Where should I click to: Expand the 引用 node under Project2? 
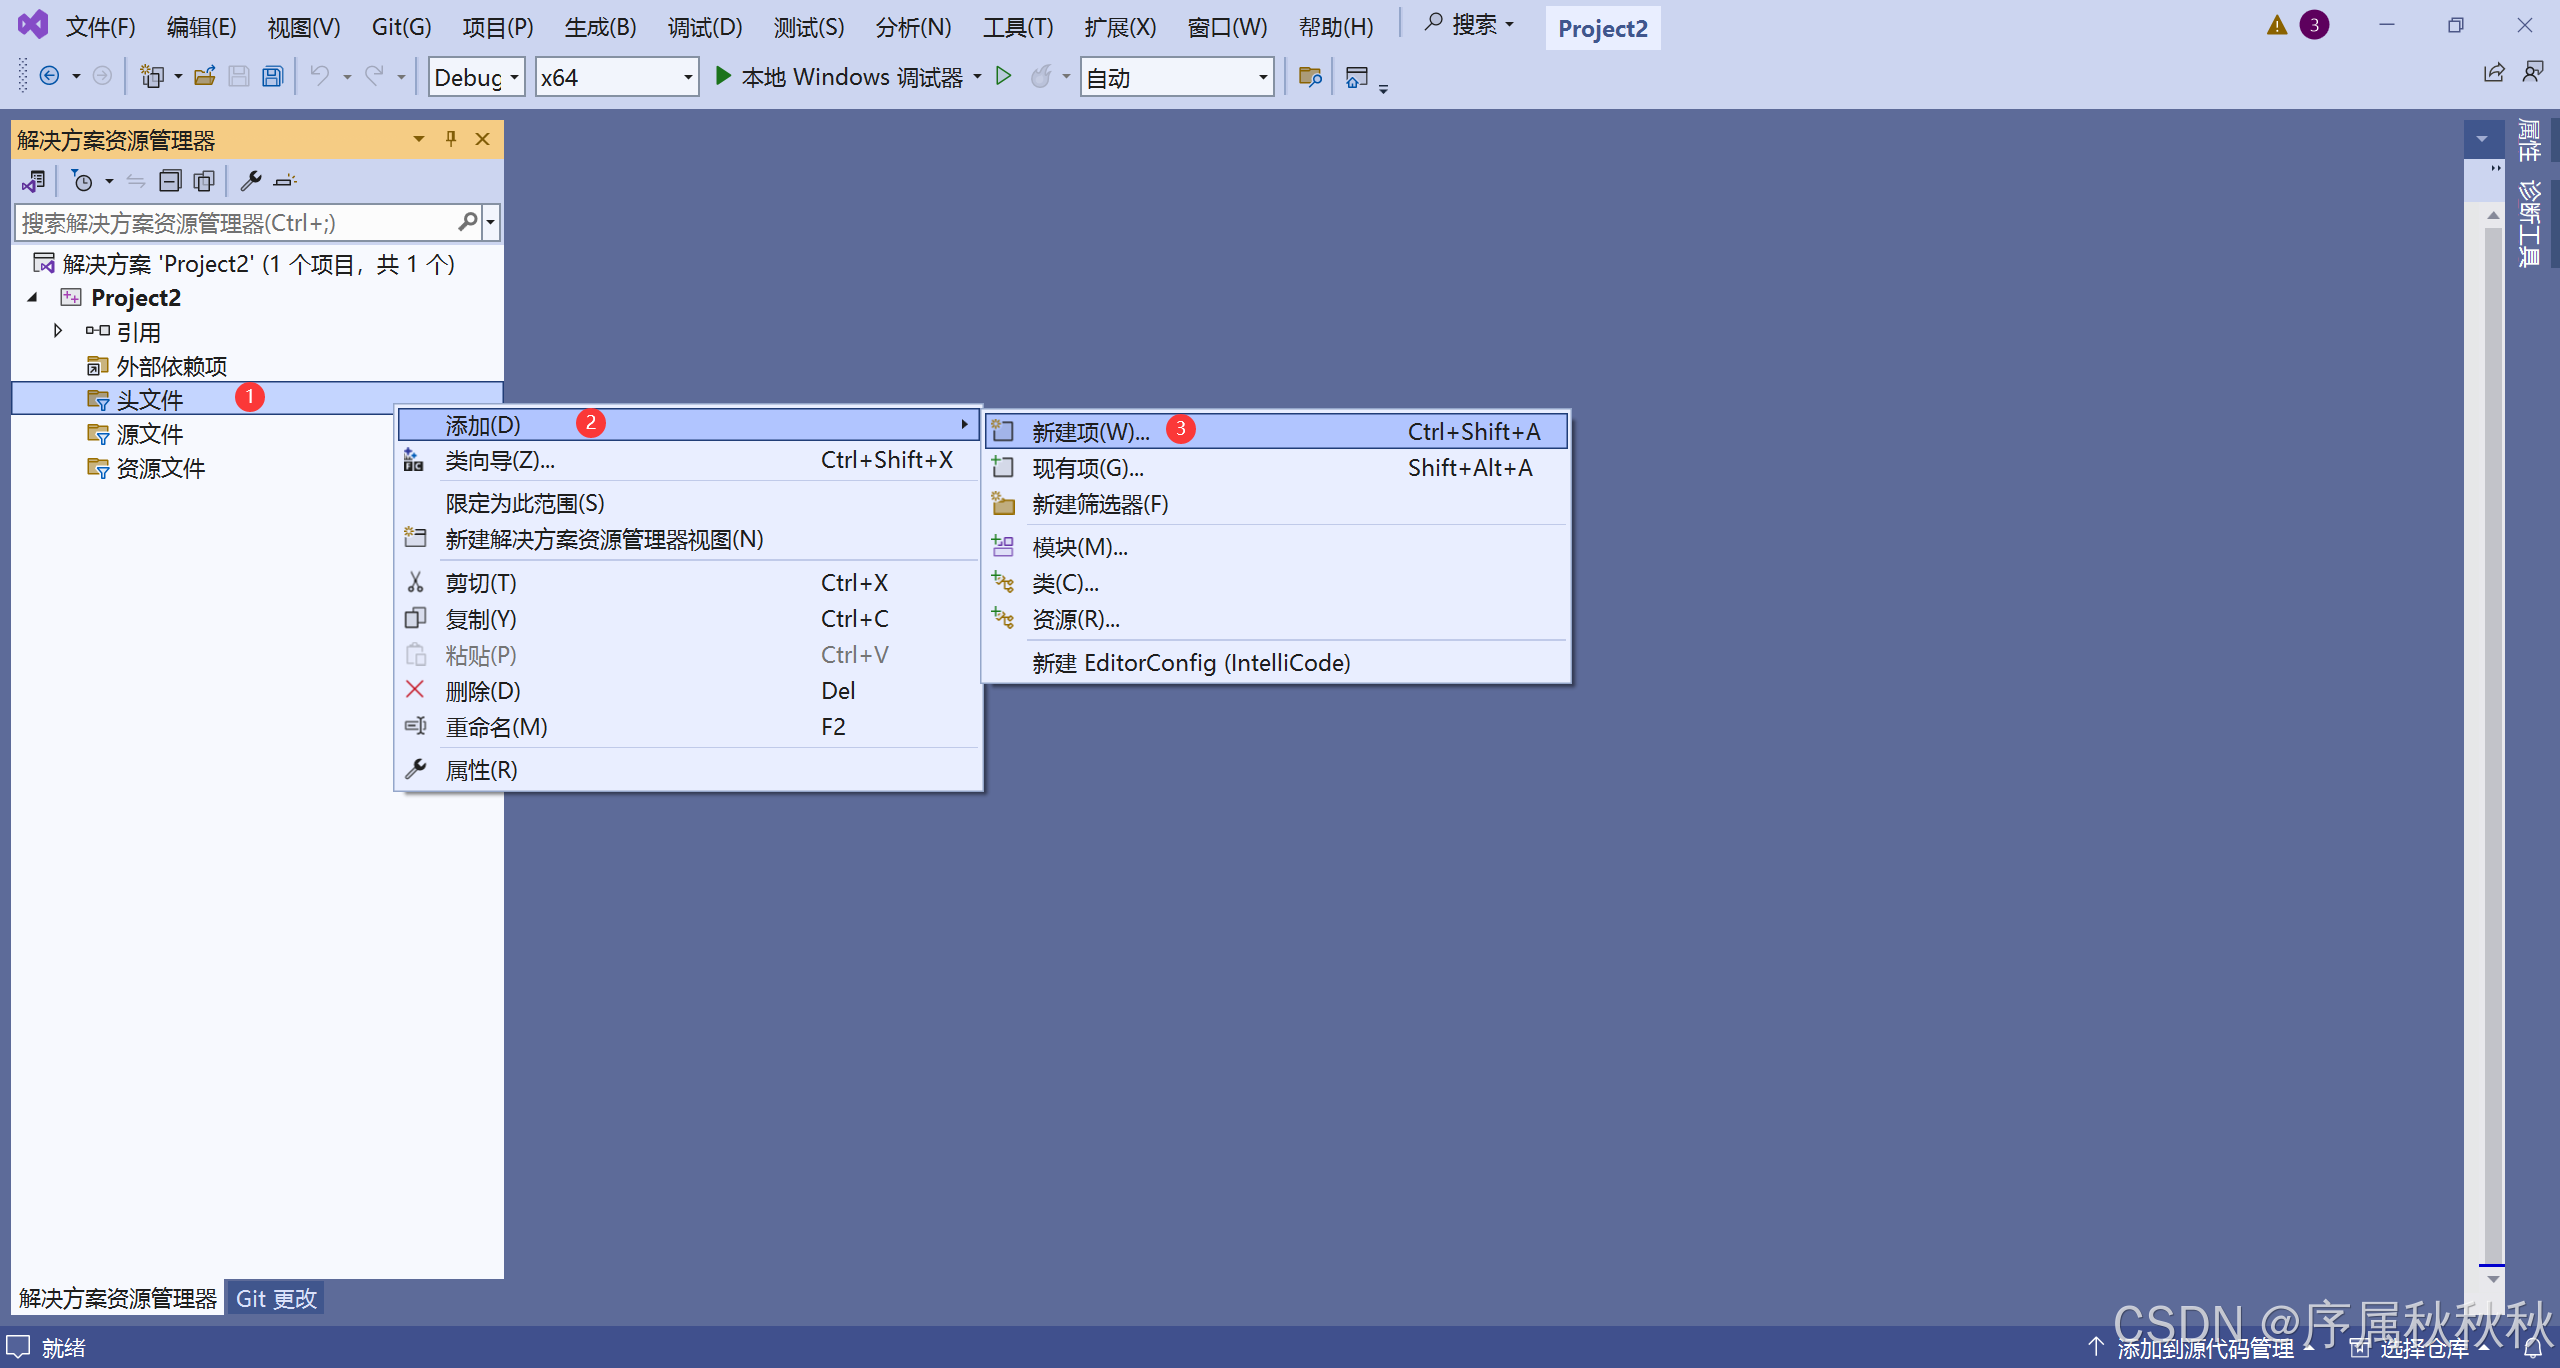tap(57, 330)
